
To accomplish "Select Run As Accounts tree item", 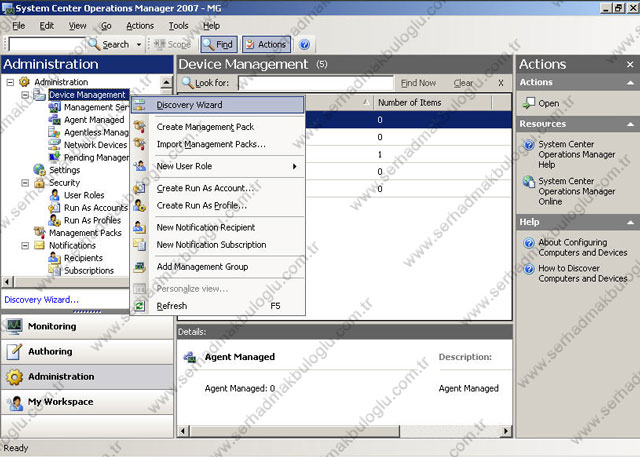I will pos(96,208).
